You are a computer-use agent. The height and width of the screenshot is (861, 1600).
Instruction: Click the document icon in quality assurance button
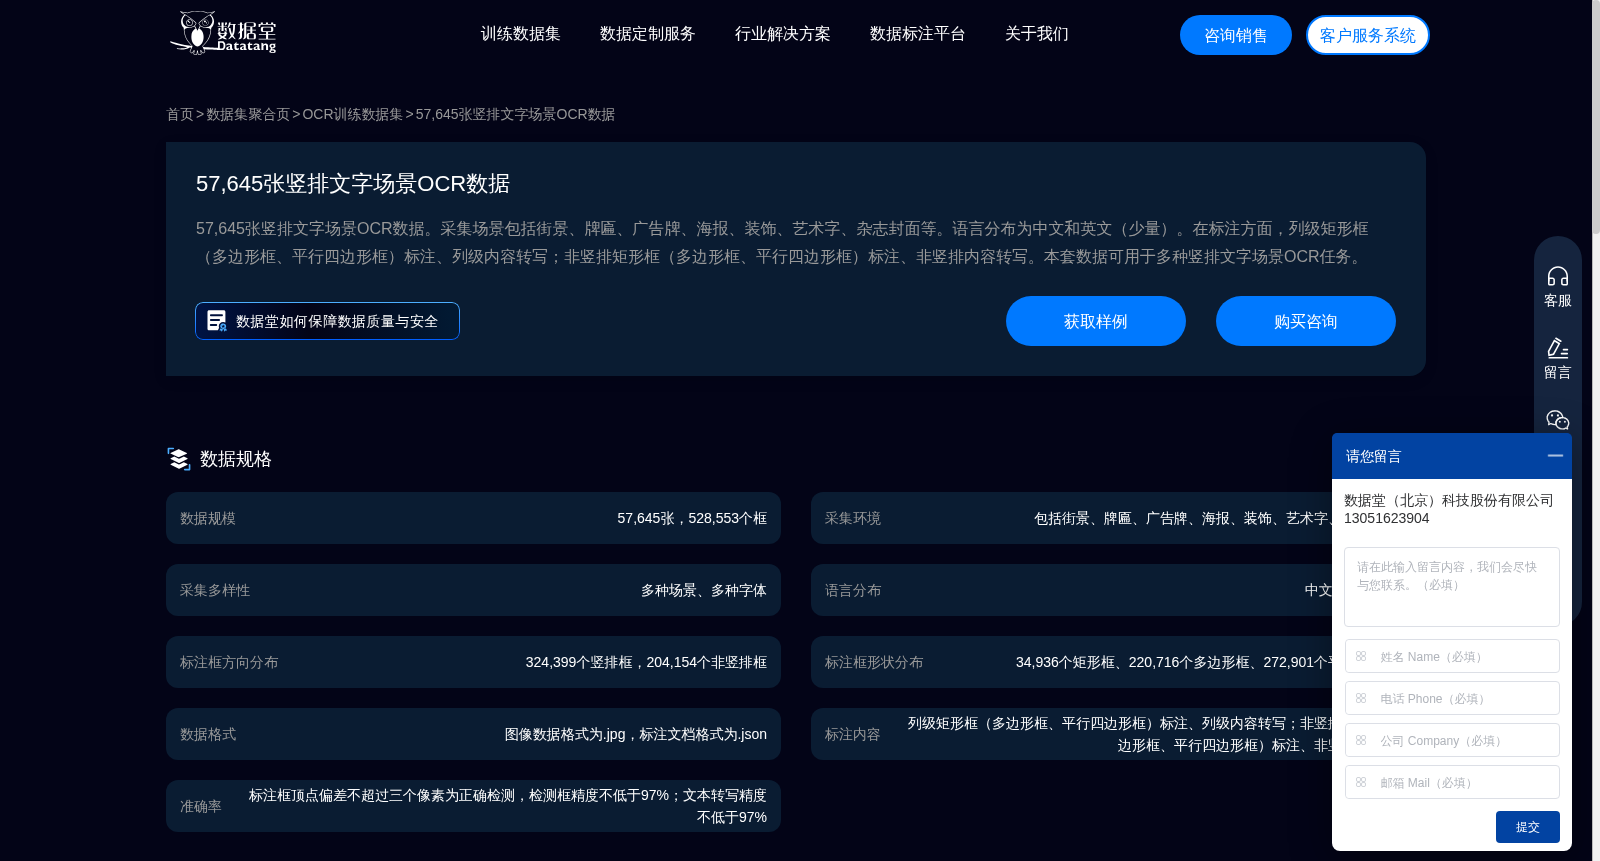point(216,321)
